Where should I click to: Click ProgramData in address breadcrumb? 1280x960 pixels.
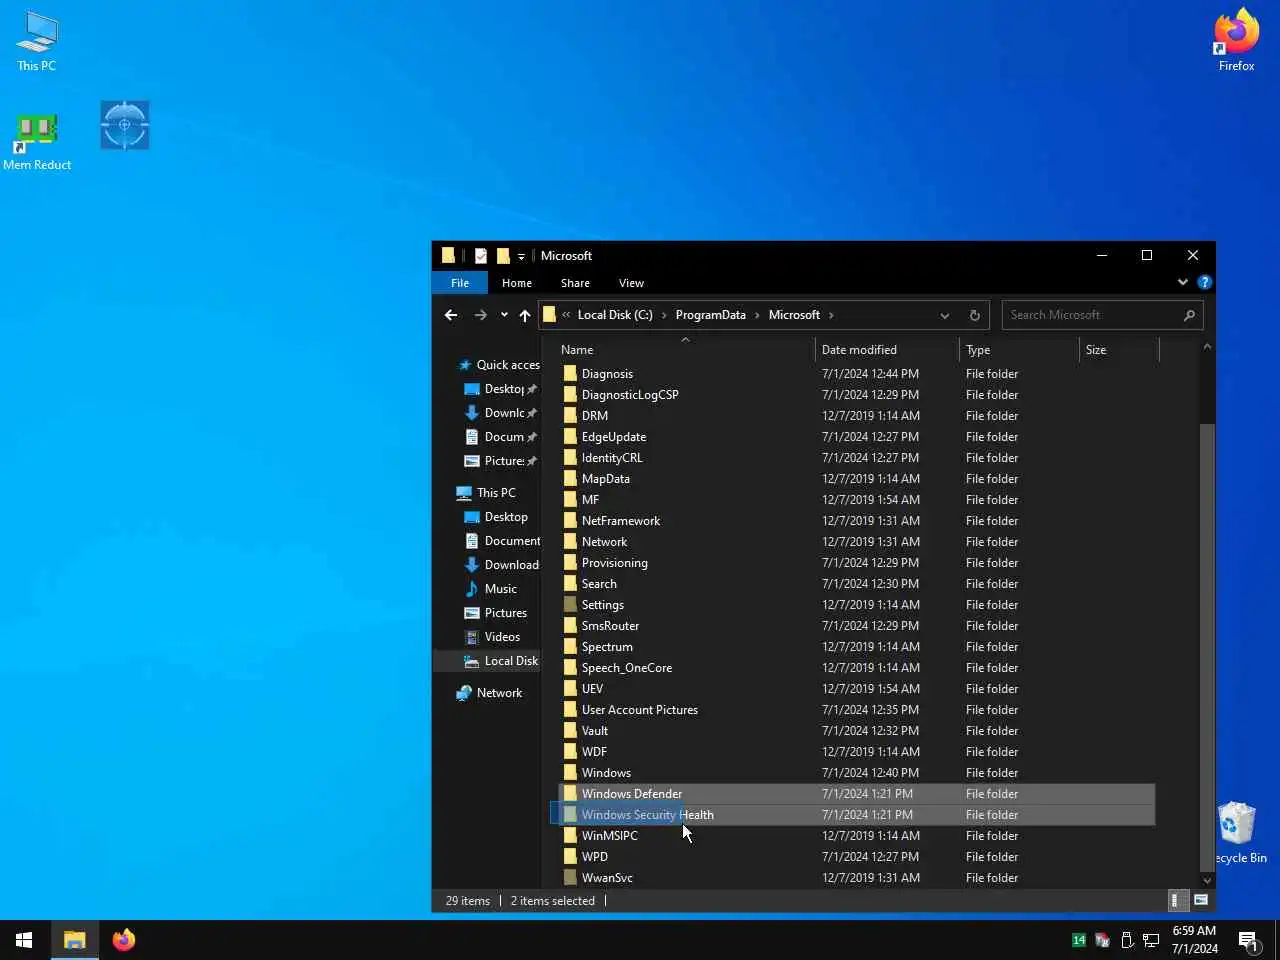tap(710, 315)
